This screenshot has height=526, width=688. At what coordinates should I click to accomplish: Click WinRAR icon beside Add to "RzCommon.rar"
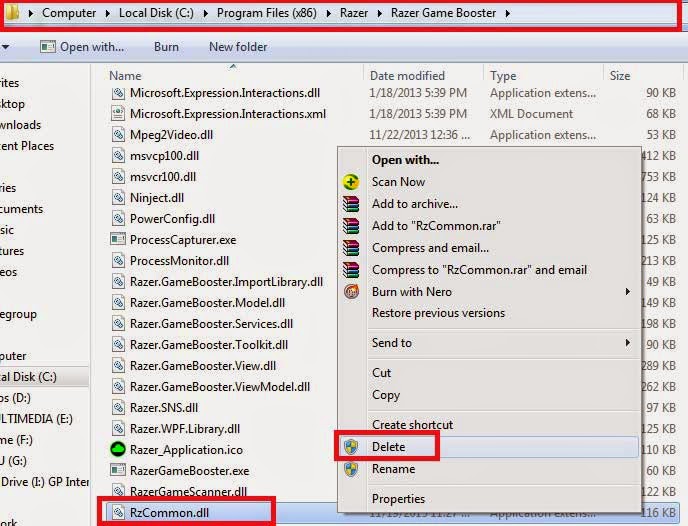coord(351,226)
